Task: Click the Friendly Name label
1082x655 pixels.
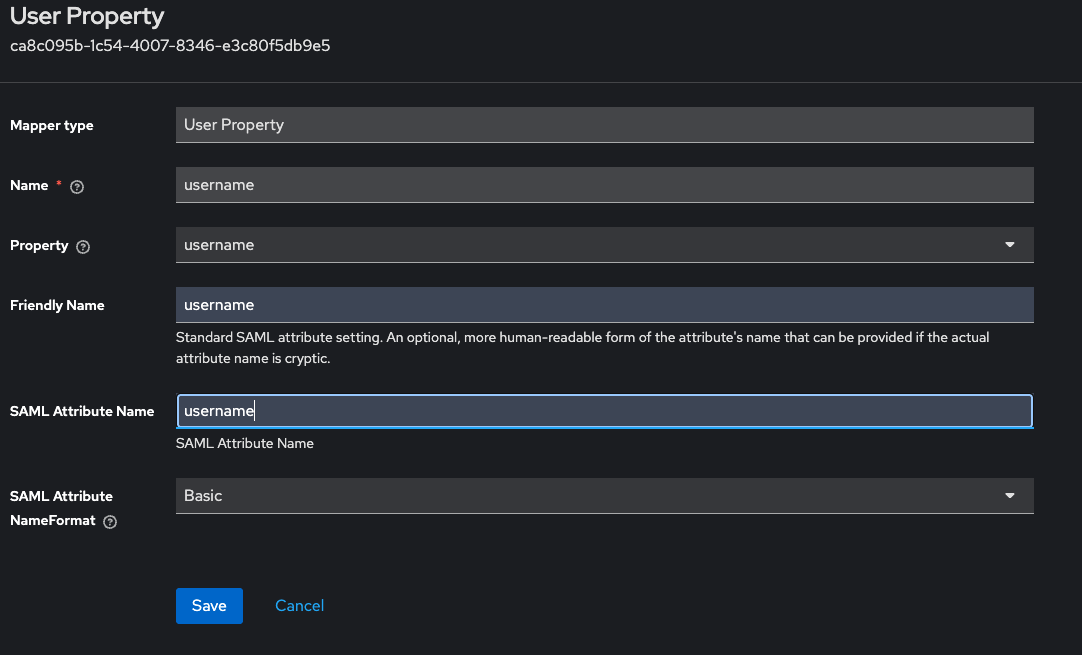Action: click(57, 306)
